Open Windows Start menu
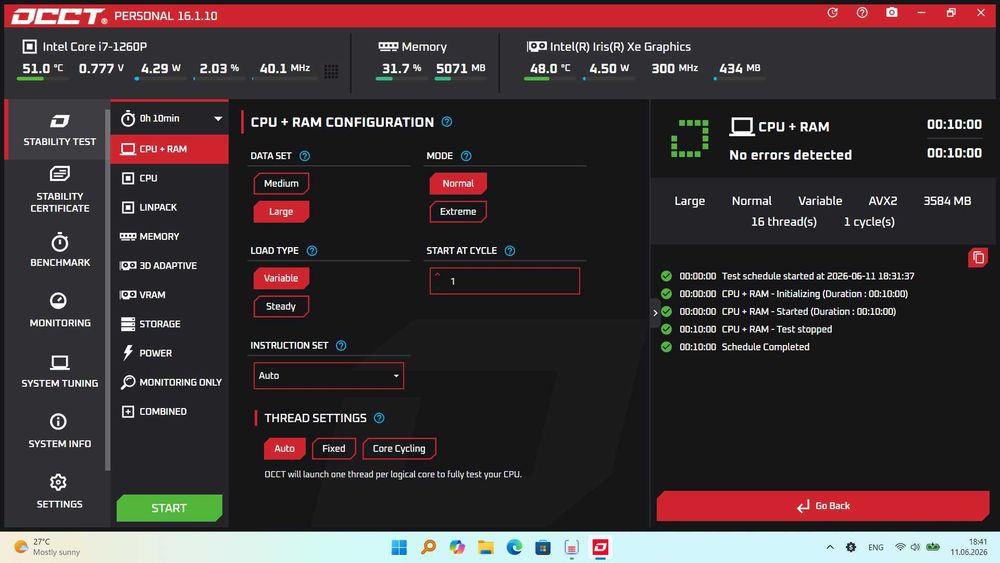The image size is (1000, 563). pos(399,547)
